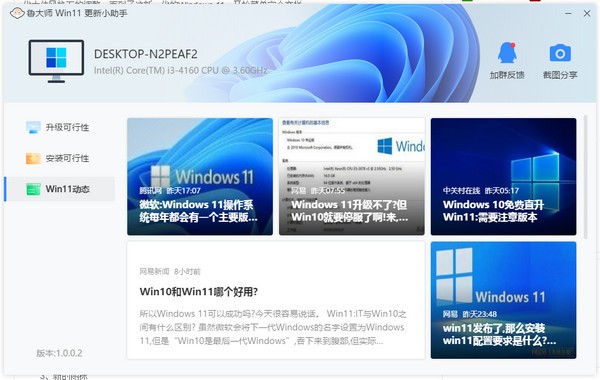Click the 网易新闻 8小时前 source text
The image size is (600, 380).
(x=170, y=271)
